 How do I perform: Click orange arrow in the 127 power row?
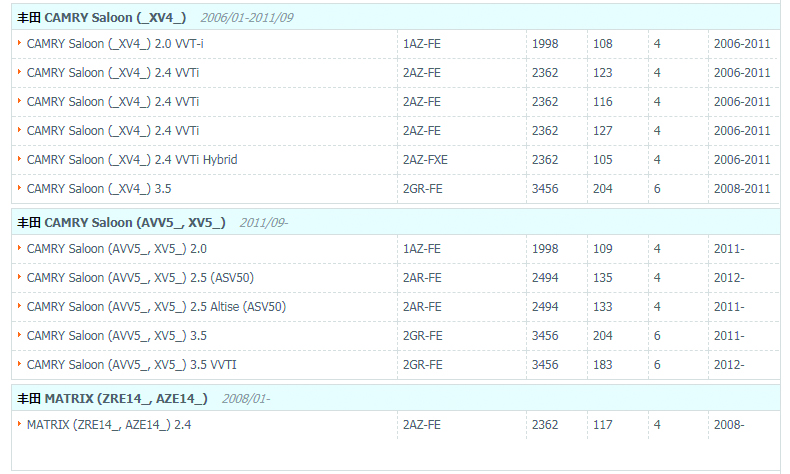[19, 130]
